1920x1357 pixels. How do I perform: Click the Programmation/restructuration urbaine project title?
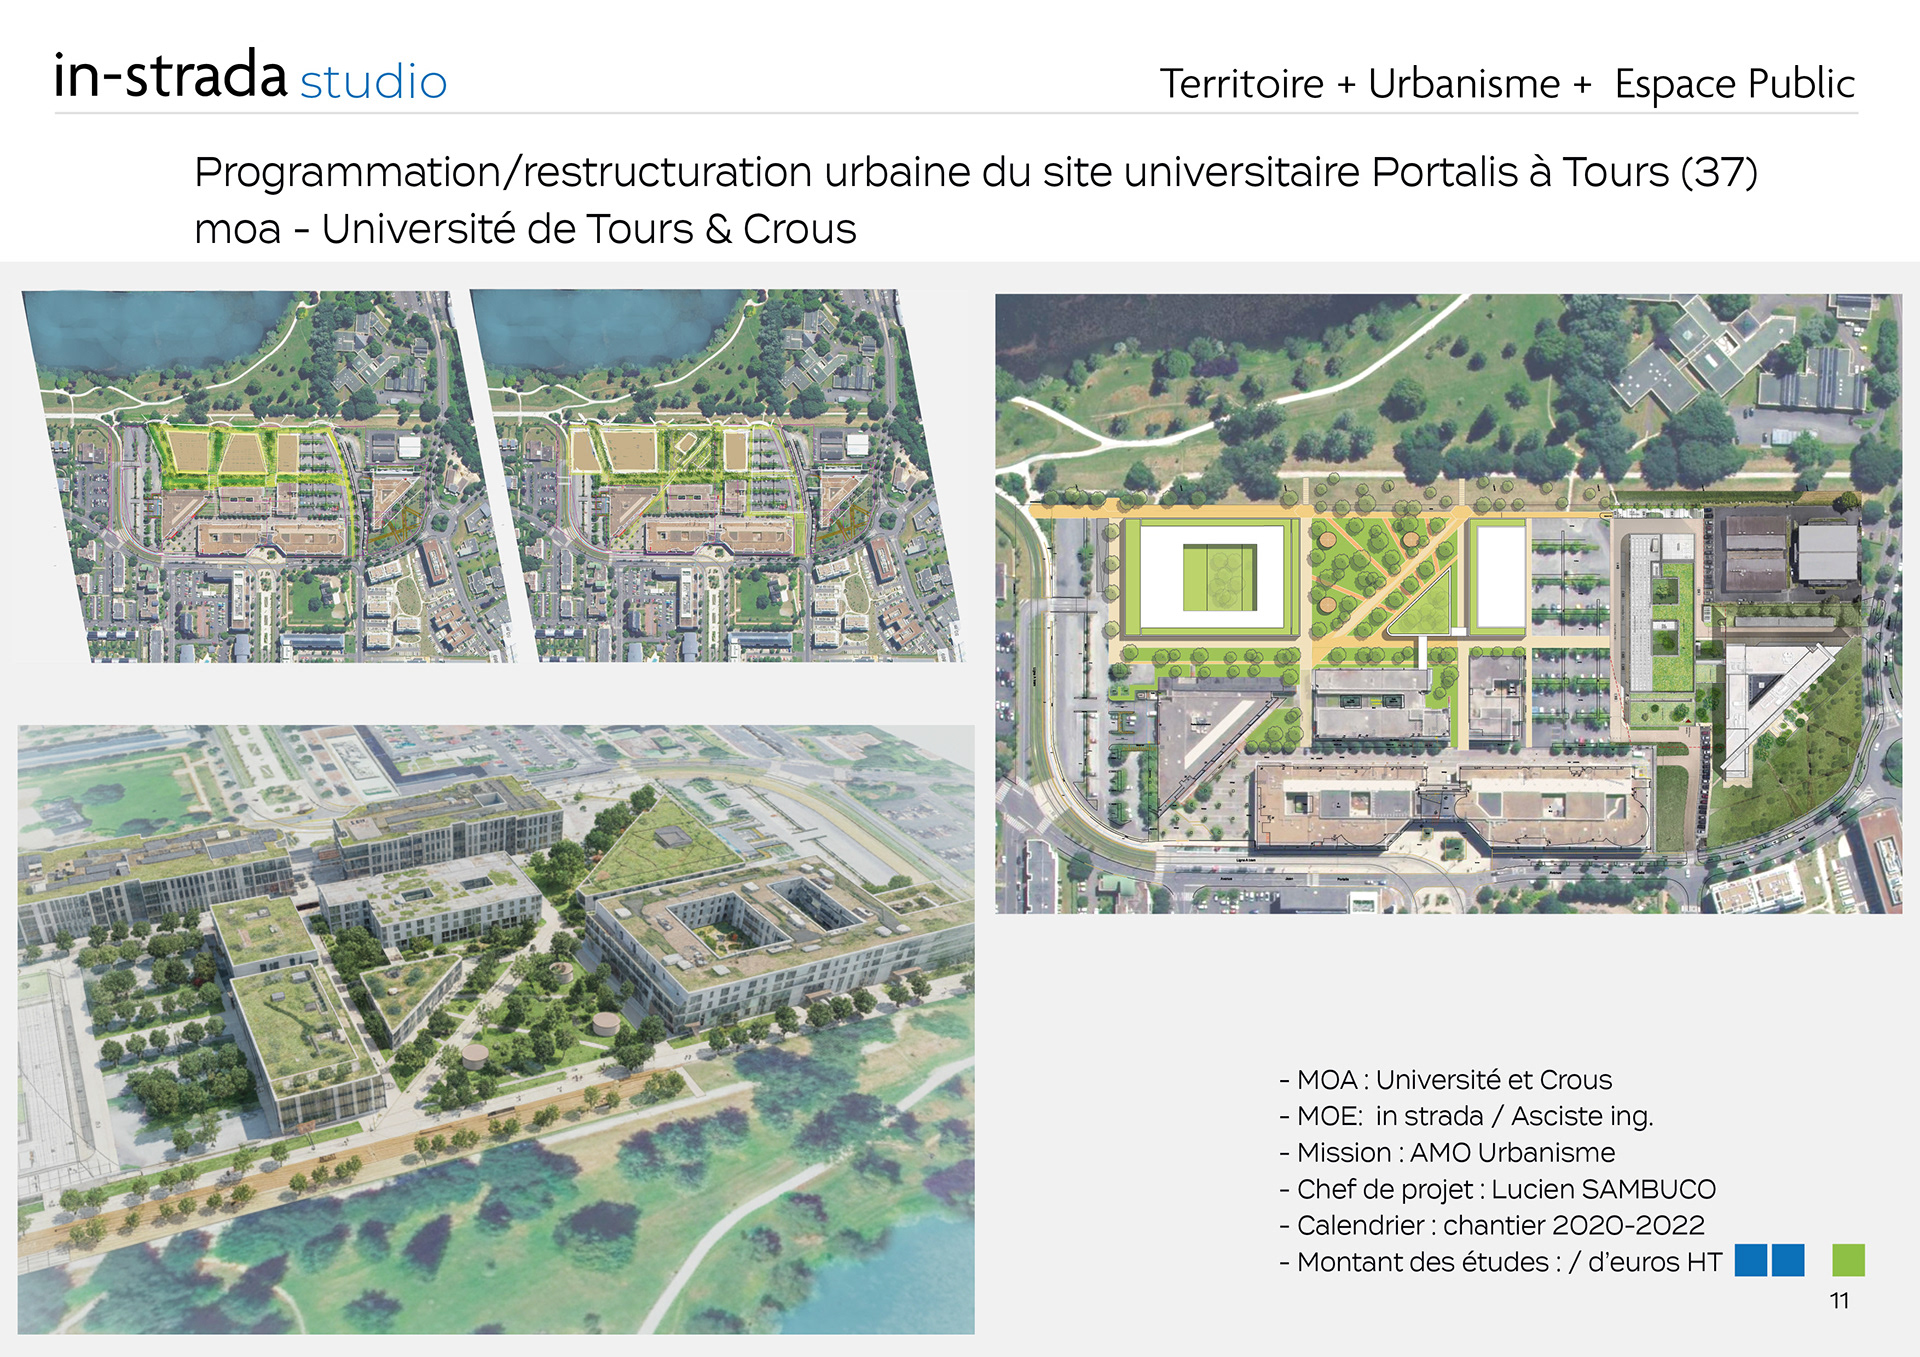[x=975, y=172]
